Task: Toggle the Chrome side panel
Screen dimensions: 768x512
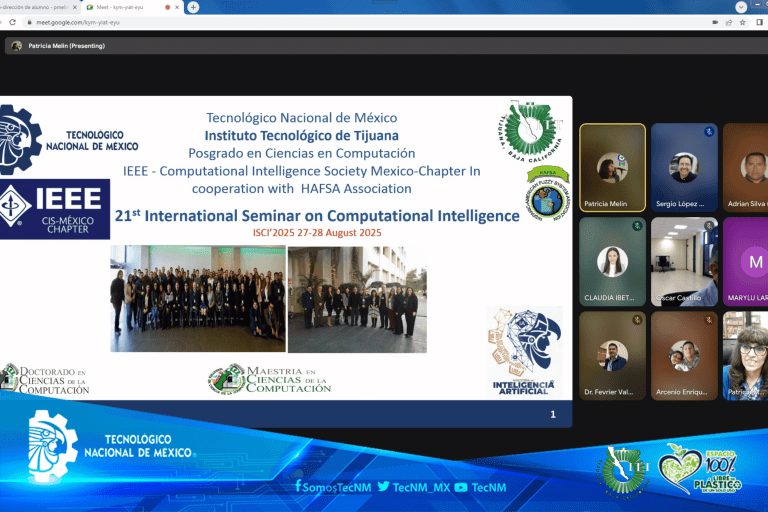Action: pyautogui.click(x=760, y=22)
